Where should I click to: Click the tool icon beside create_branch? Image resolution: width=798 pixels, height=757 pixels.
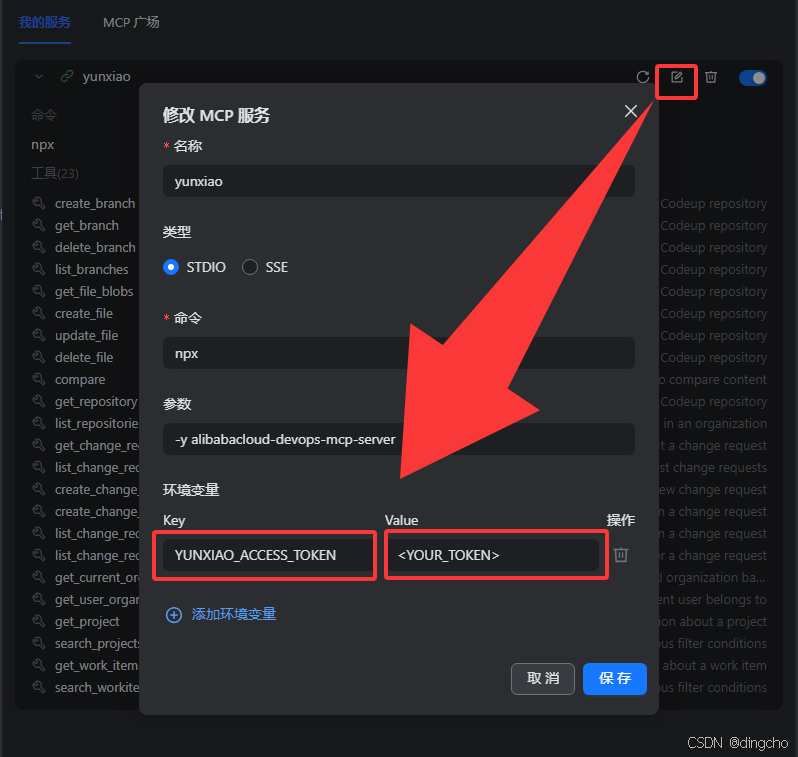pos(39,203)
